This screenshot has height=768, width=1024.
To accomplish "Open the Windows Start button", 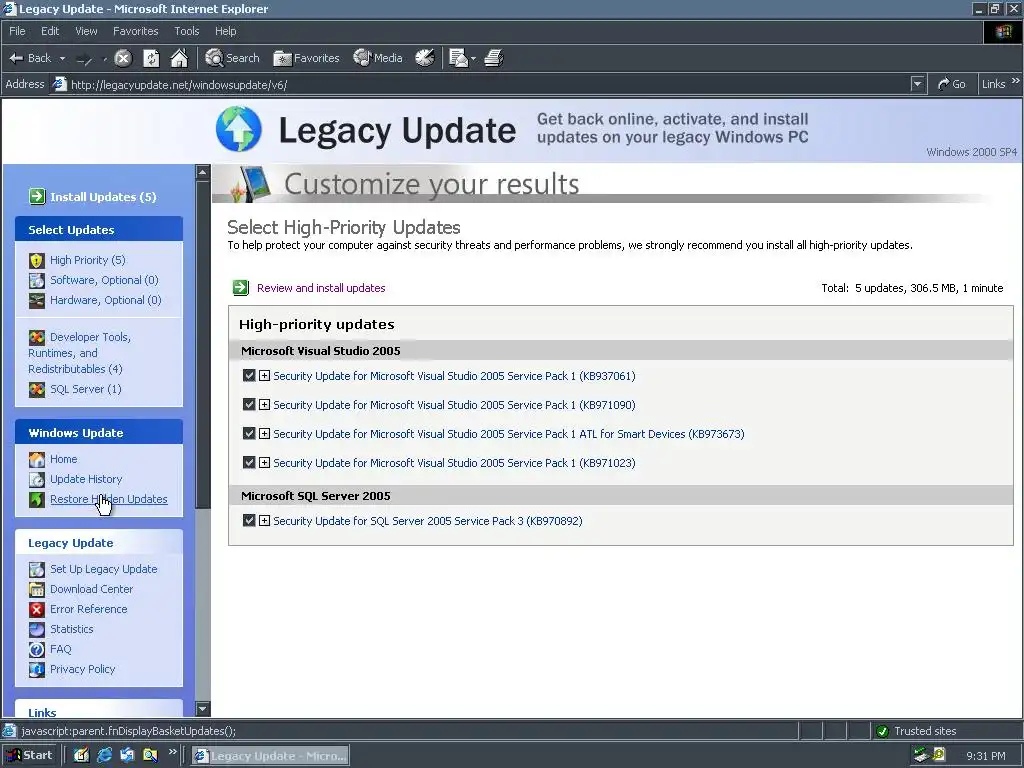I will click(x=30, y=755).
